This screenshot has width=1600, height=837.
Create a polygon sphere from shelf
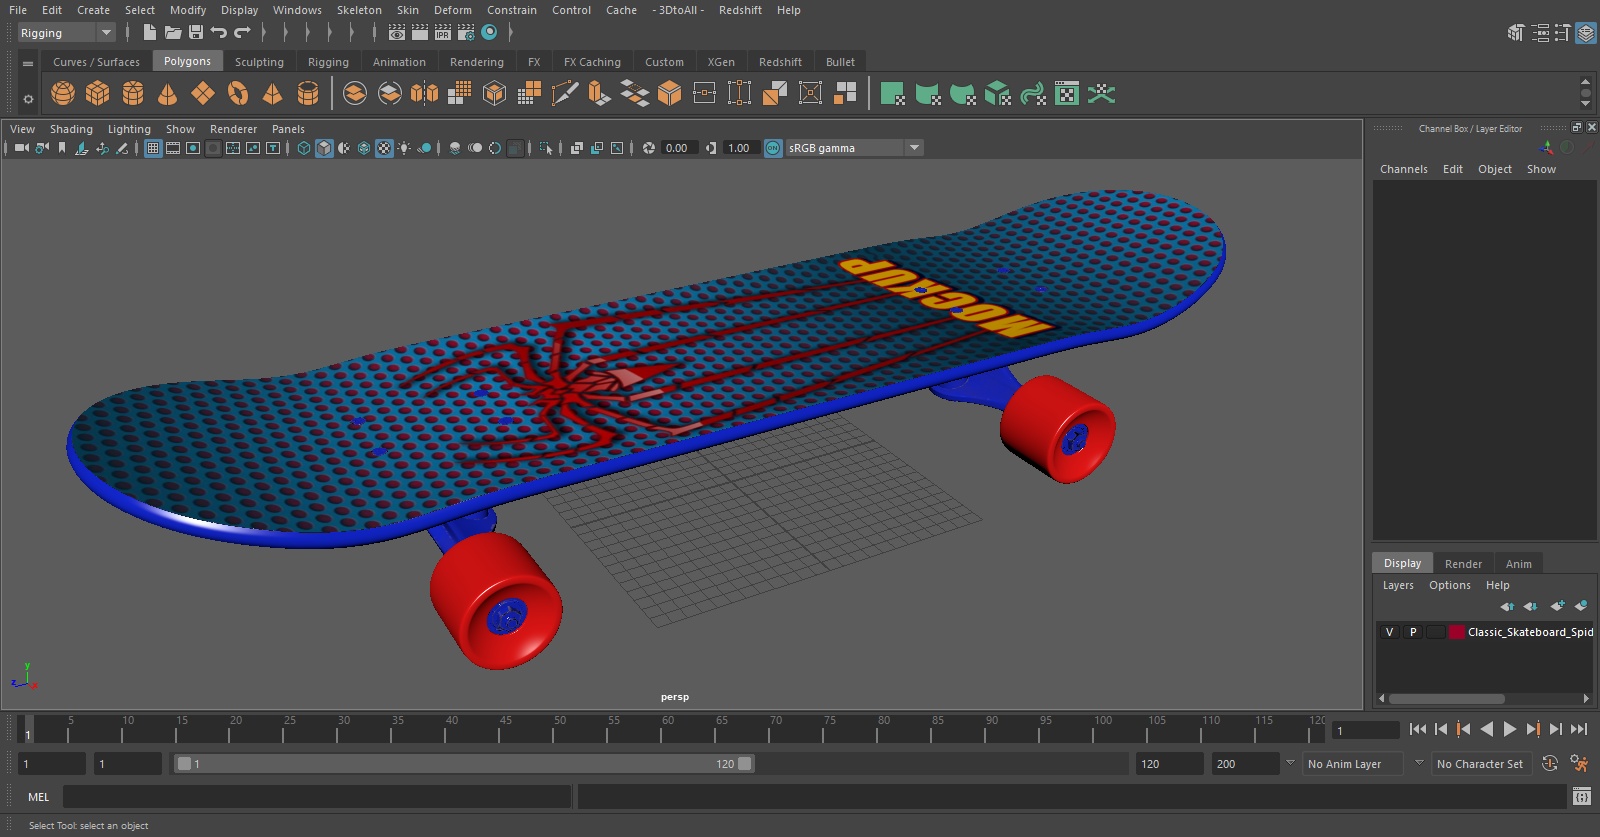tap(63, 94)
